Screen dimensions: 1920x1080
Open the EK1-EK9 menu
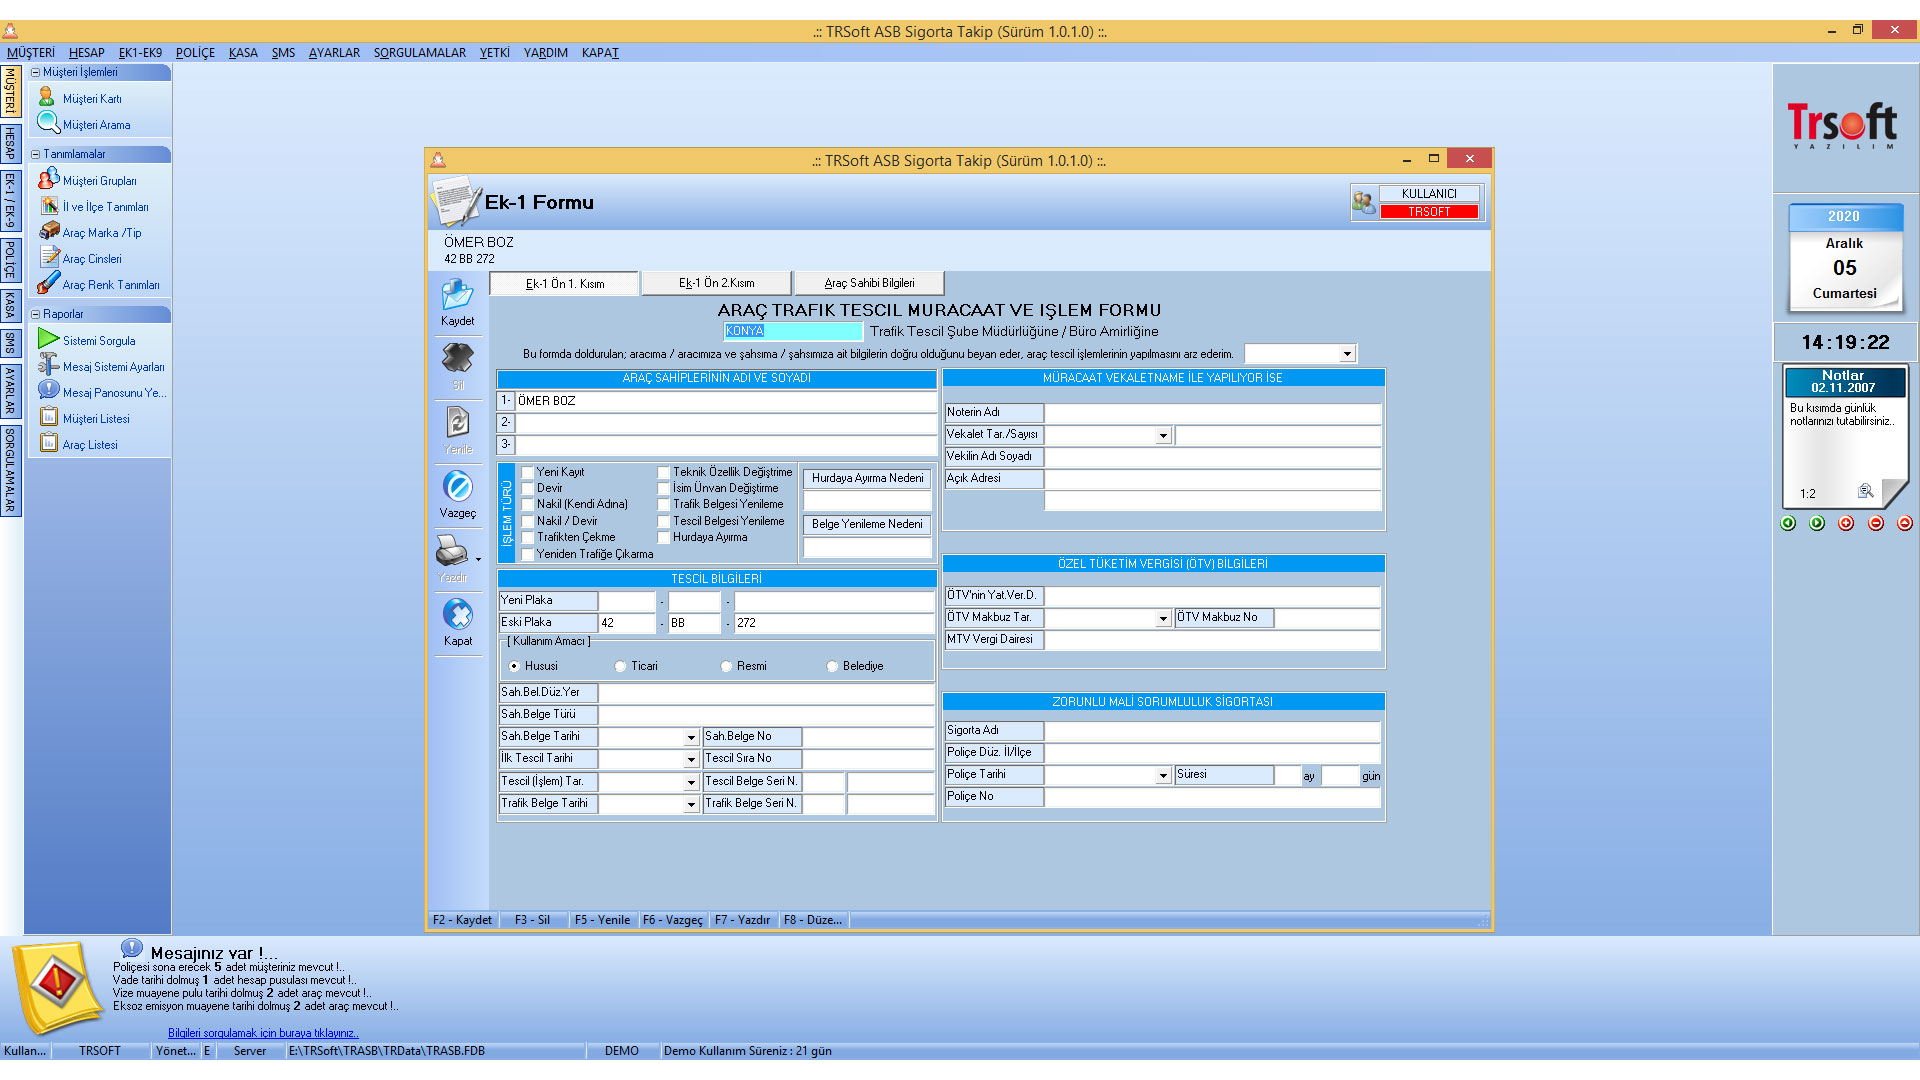click(140, 53)
